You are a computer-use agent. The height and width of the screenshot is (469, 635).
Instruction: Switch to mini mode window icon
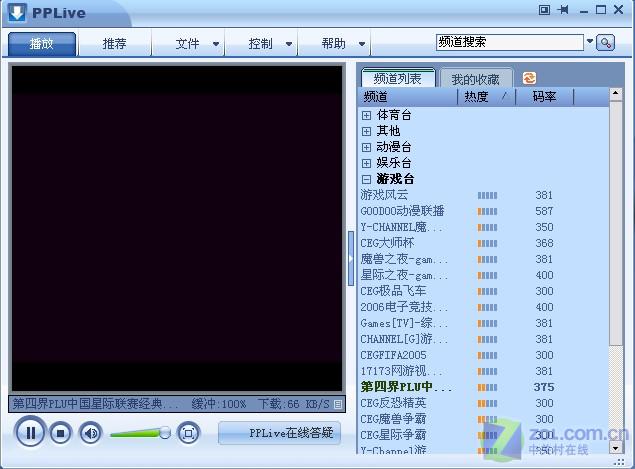point(544,10)
